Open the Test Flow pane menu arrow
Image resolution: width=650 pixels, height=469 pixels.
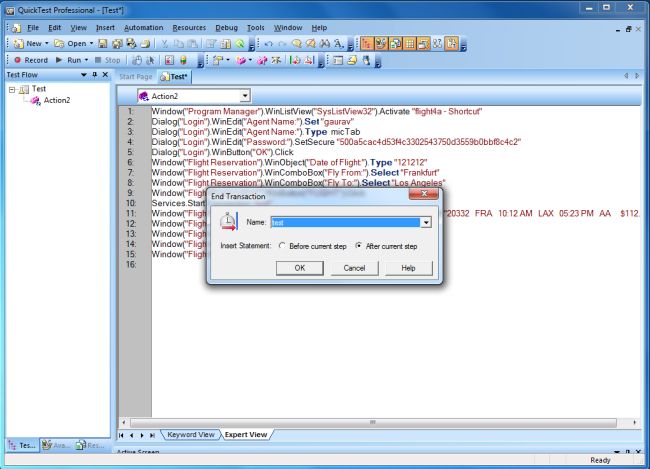tap(84, 75)
